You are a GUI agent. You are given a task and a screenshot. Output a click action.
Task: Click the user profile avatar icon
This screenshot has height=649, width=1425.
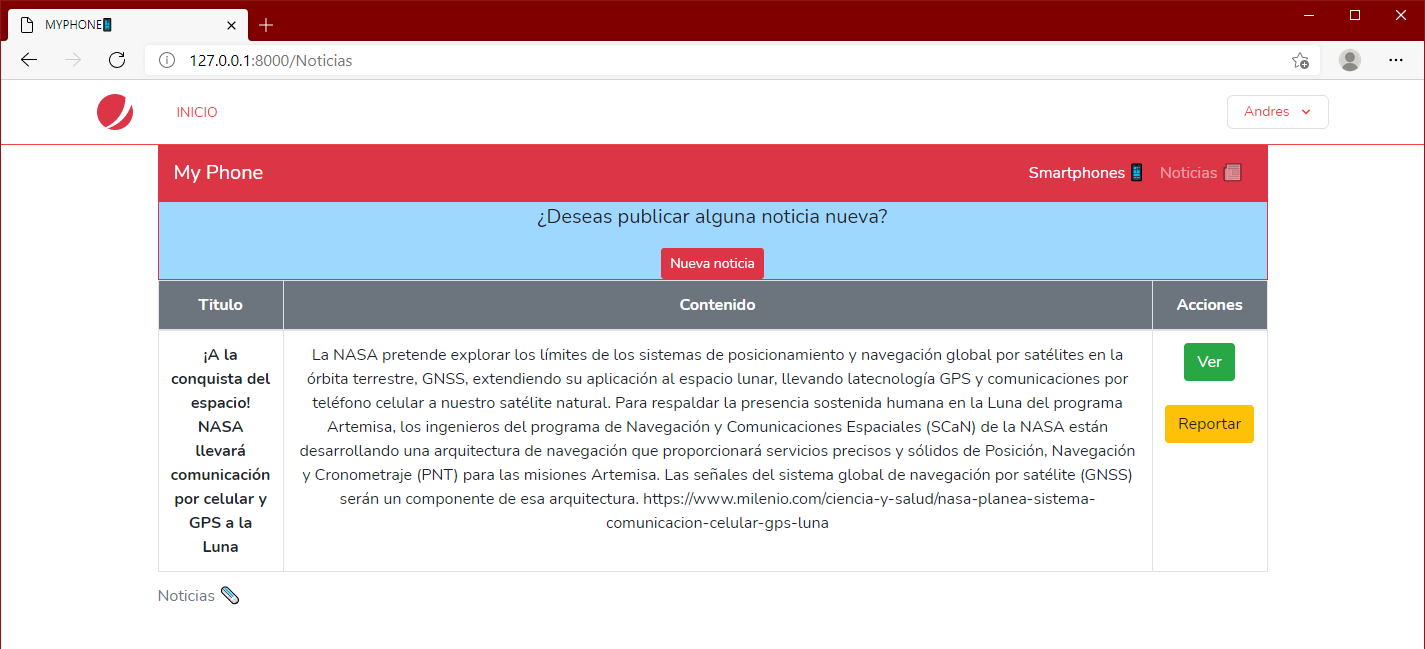tap(1349, 60)
